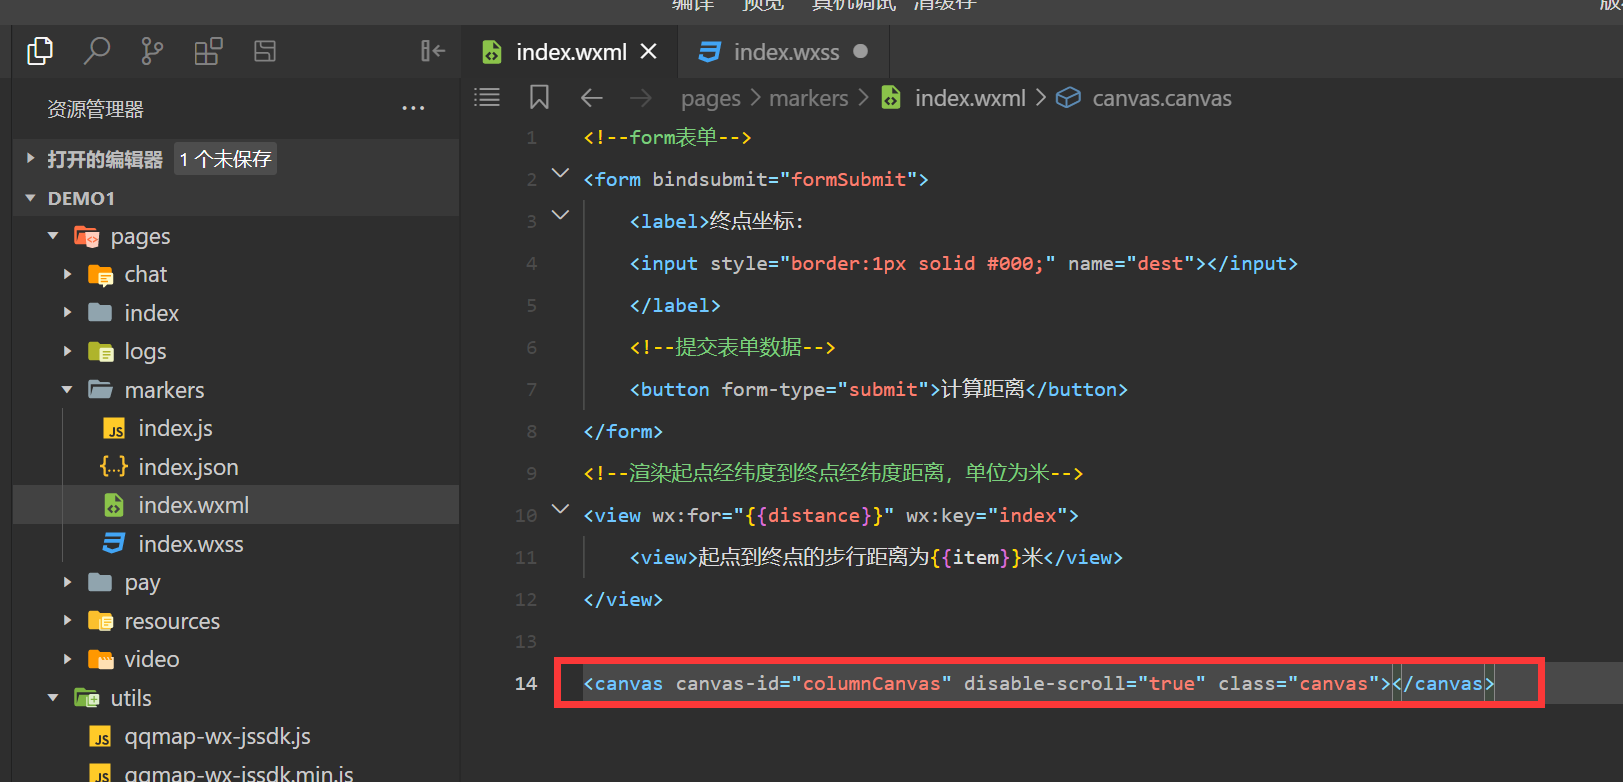The image size is (1623, 782).
Task: Select index.wxml in the file tree
Action: click(x=236, y=505)
